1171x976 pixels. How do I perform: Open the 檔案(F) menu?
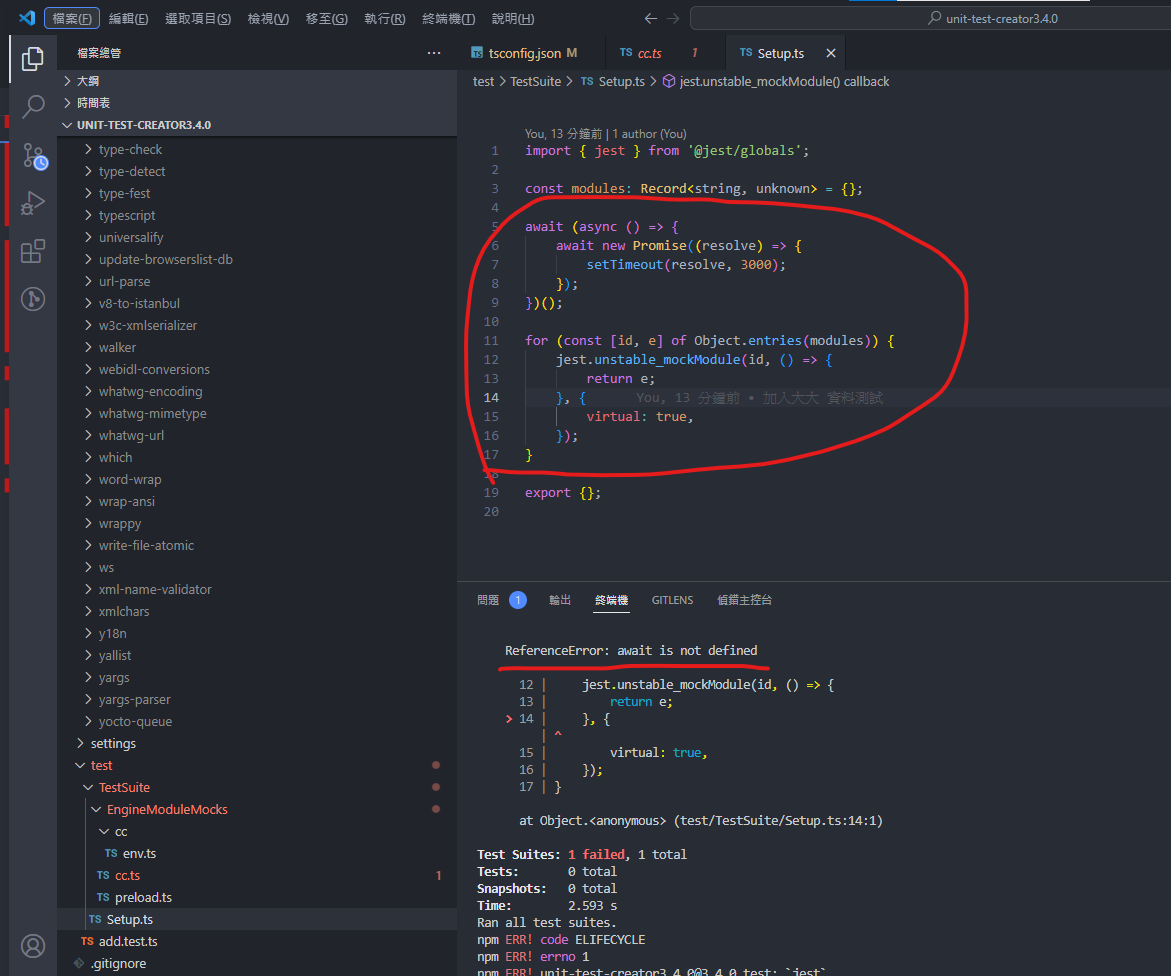72,19
